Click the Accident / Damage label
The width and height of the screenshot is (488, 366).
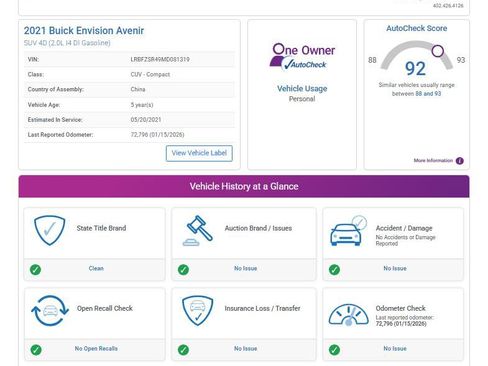pos(404,228)
